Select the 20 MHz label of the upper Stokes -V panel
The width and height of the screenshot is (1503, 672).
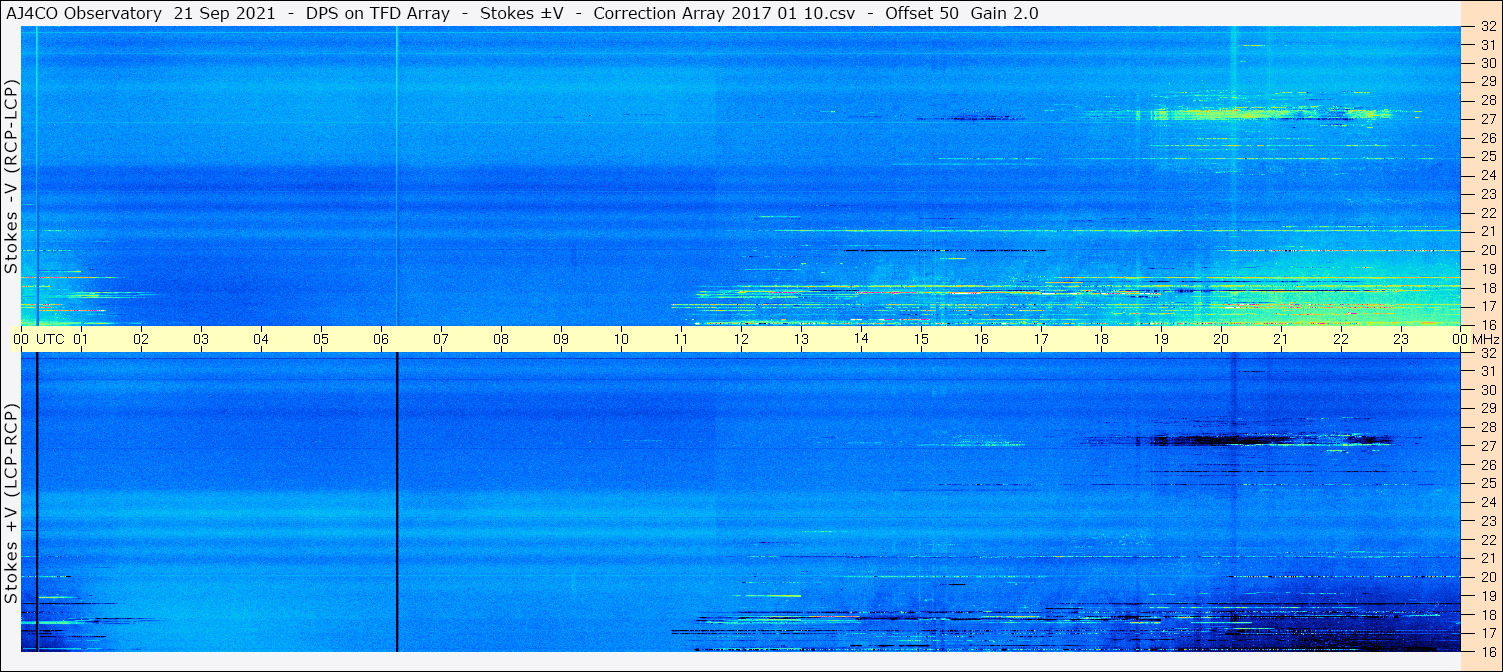pos(1488,250)
